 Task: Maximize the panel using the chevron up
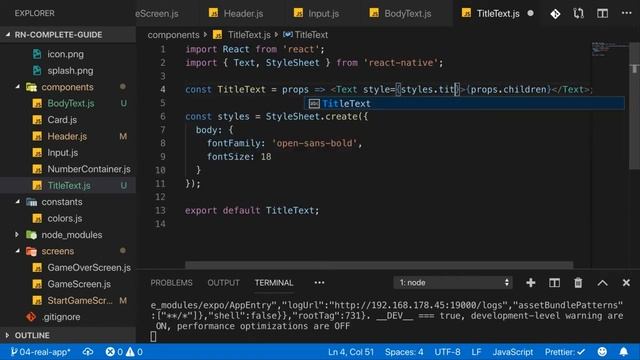coord(602,283)
